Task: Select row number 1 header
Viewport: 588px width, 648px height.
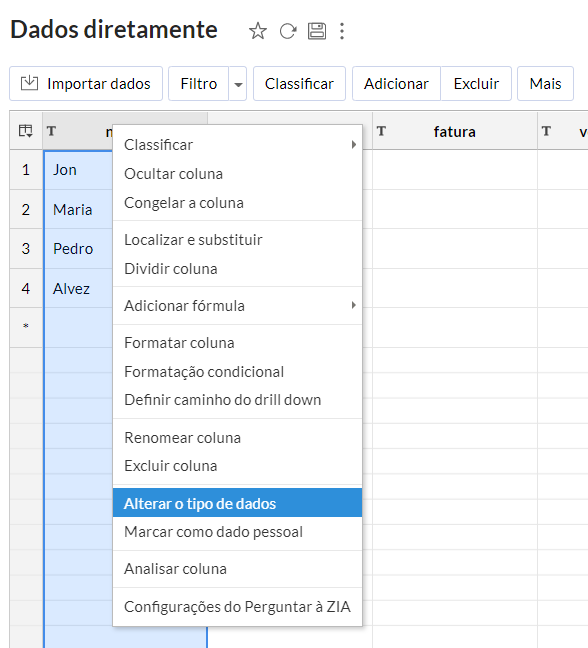Action: click(26, 170)
